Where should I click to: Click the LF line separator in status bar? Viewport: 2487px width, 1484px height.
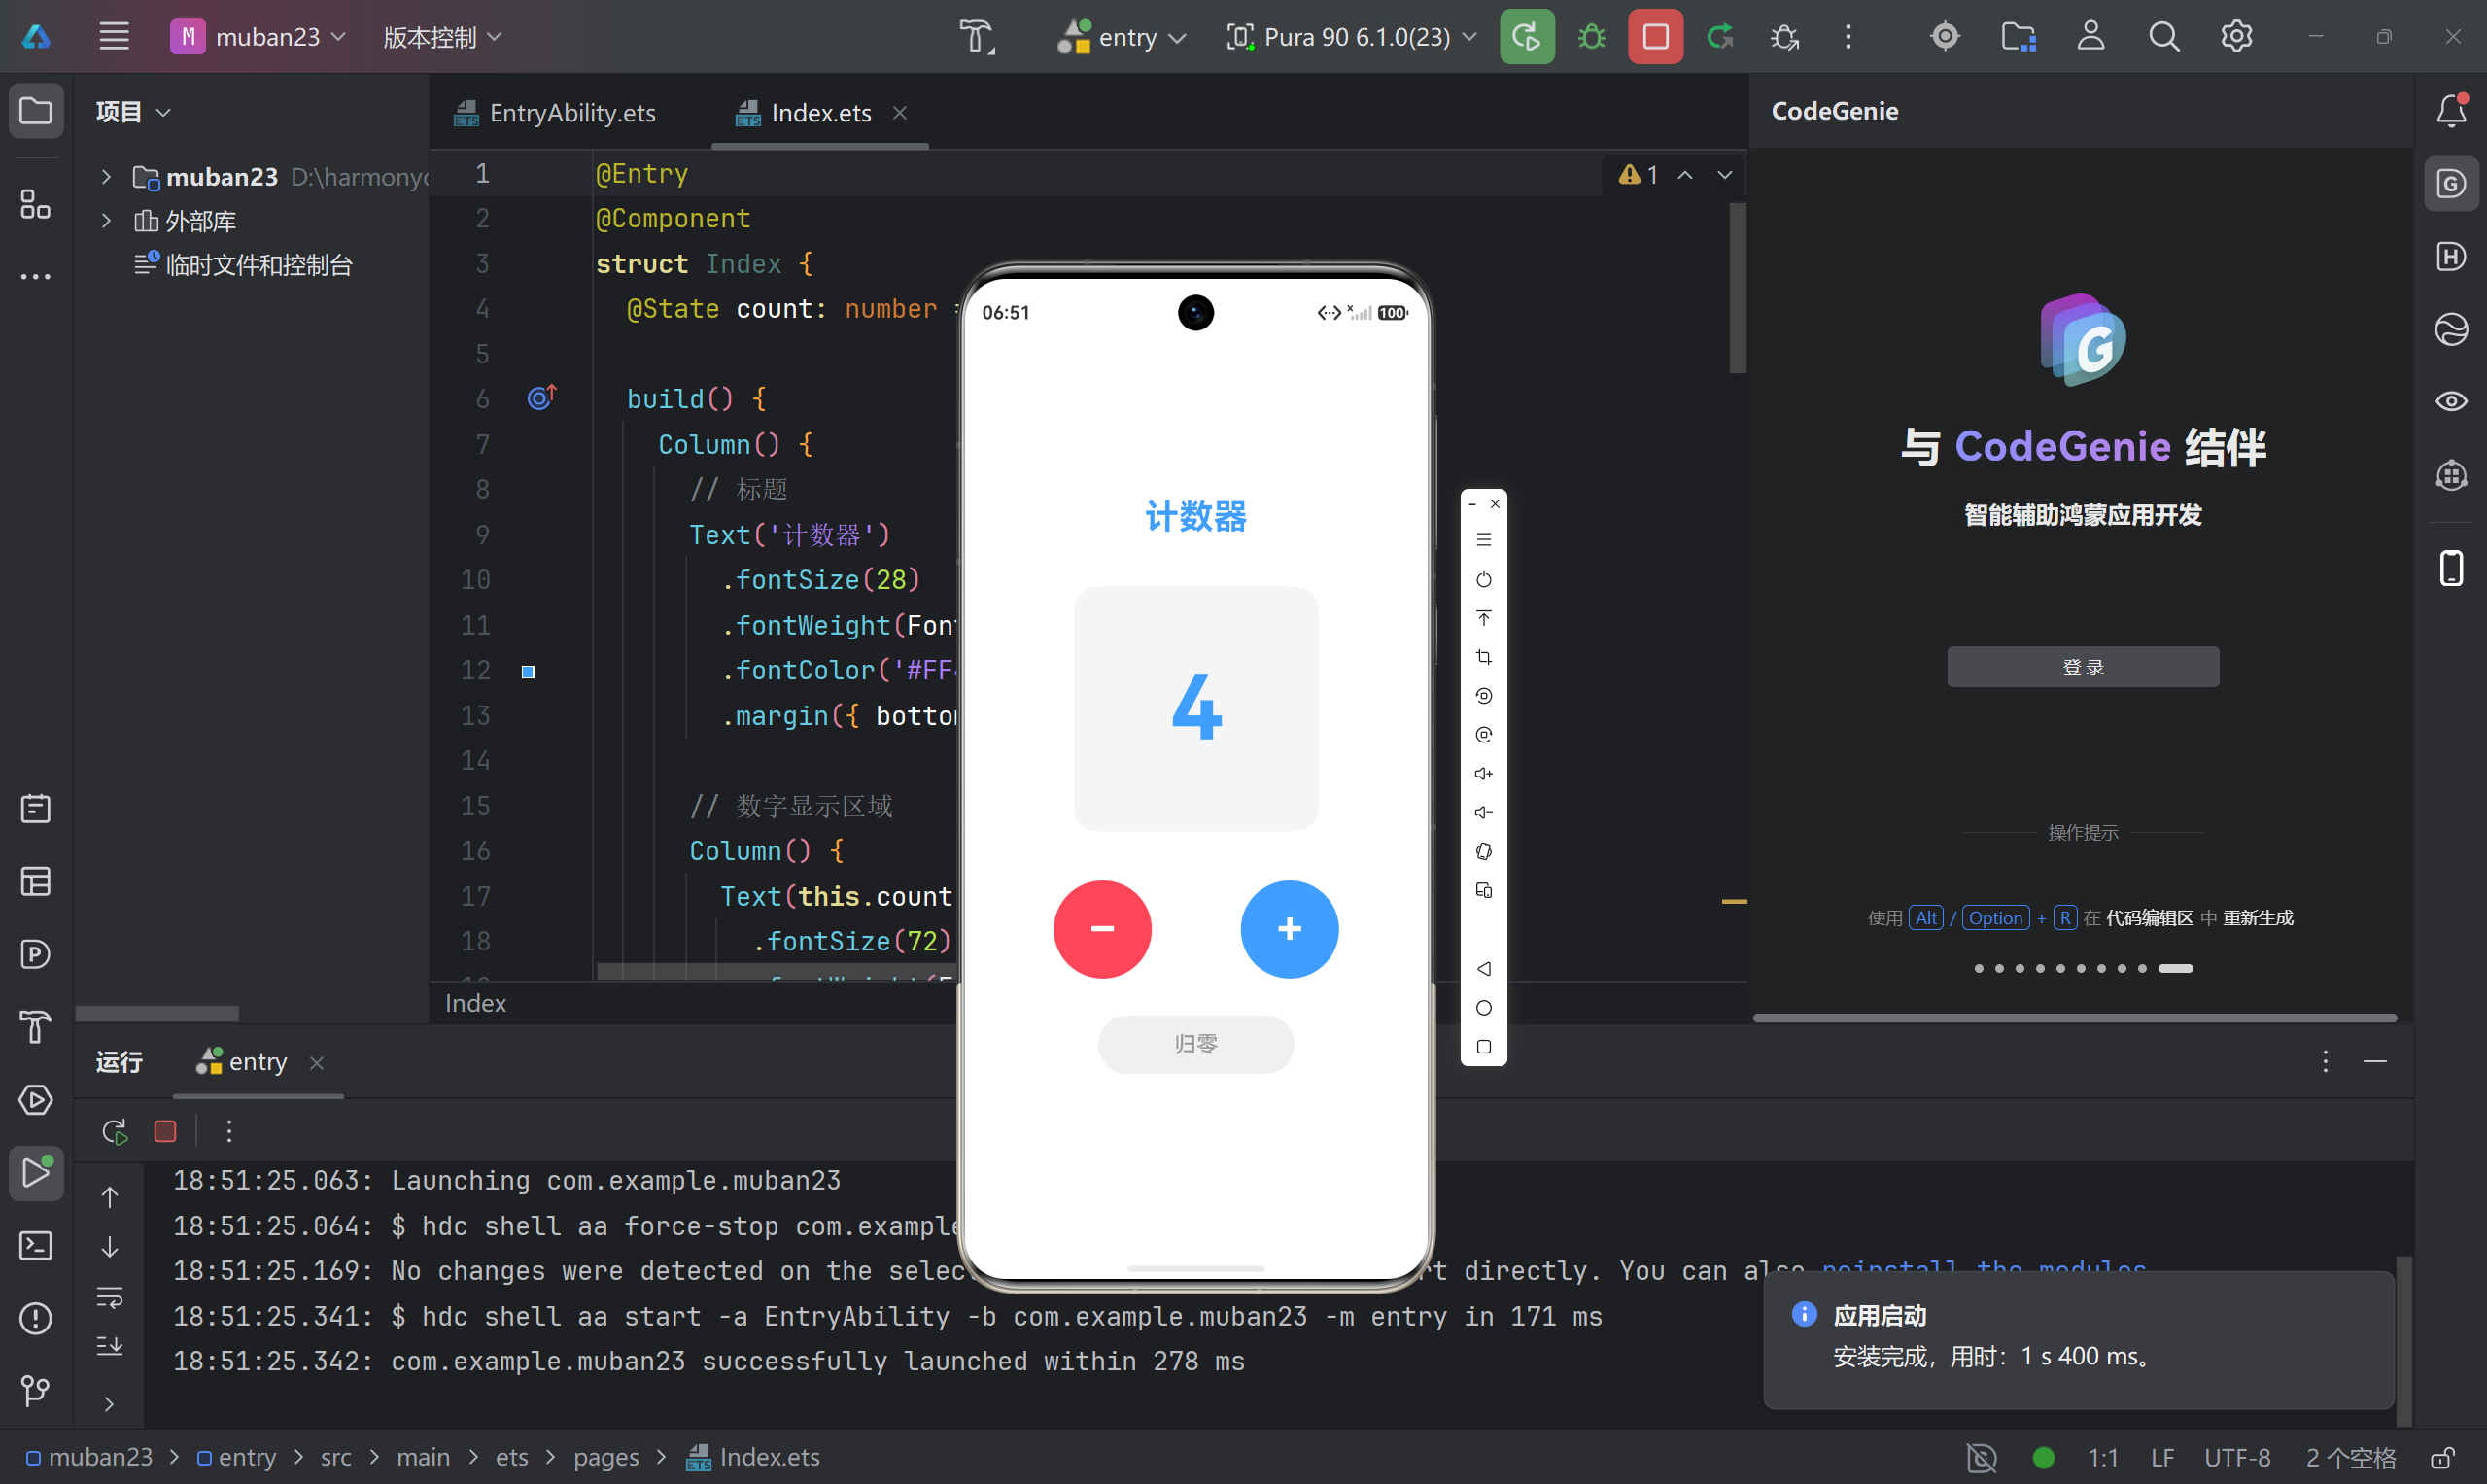2162,1458
